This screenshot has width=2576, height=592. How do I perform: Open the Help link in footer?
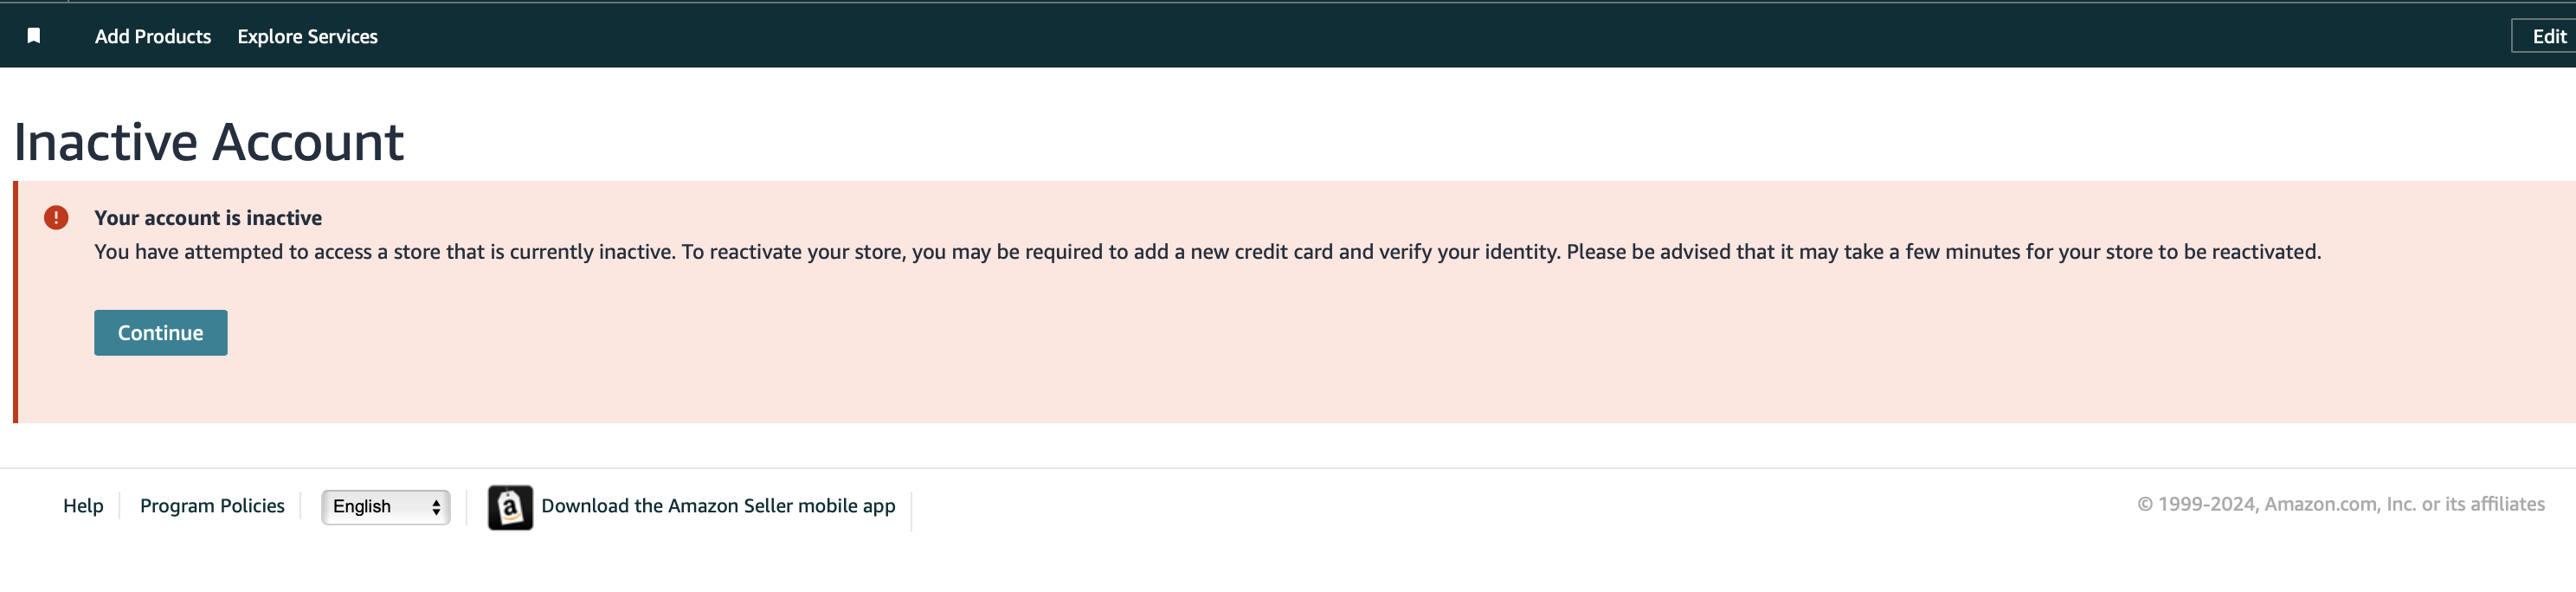pyautogui.click(x=83, y=506)
